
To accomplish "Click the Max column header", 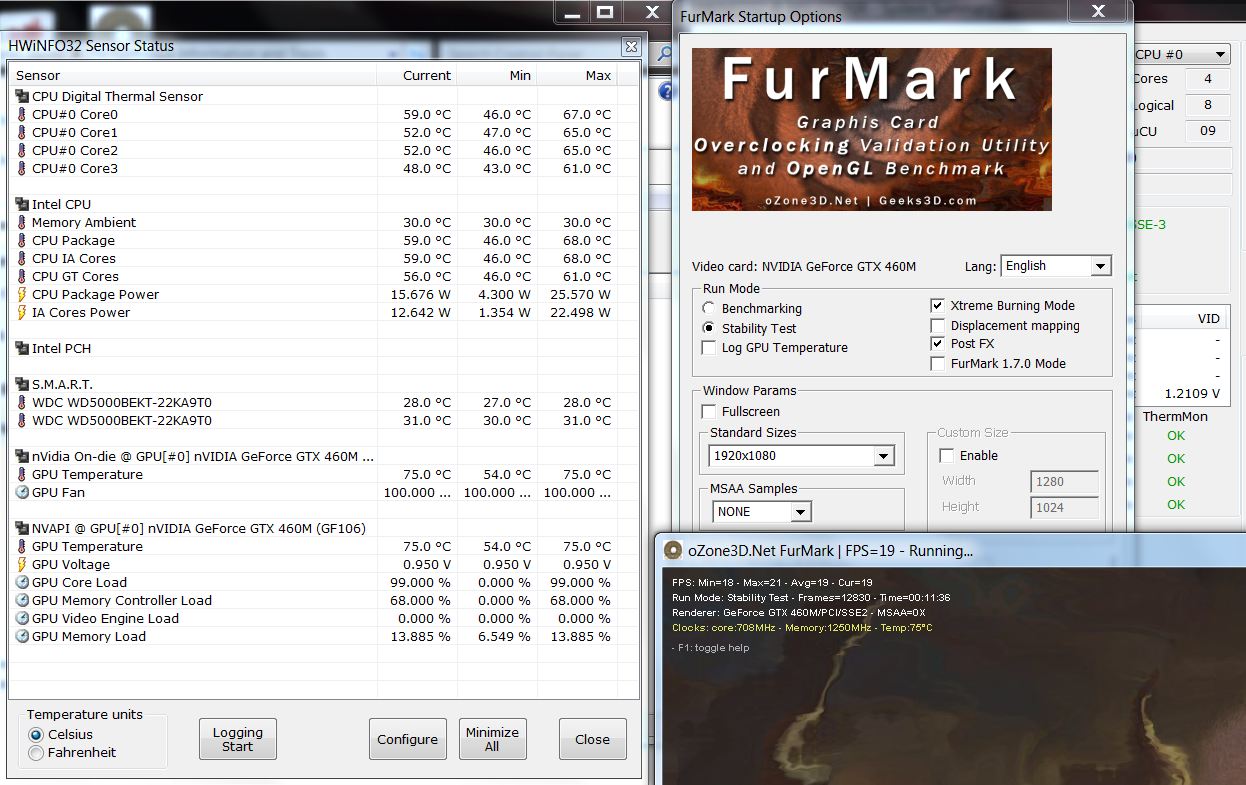I will 577,75.
